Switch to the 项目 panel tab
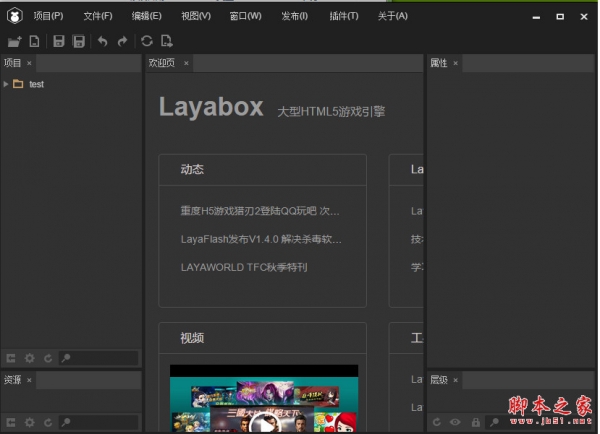 tap(12, 63)
